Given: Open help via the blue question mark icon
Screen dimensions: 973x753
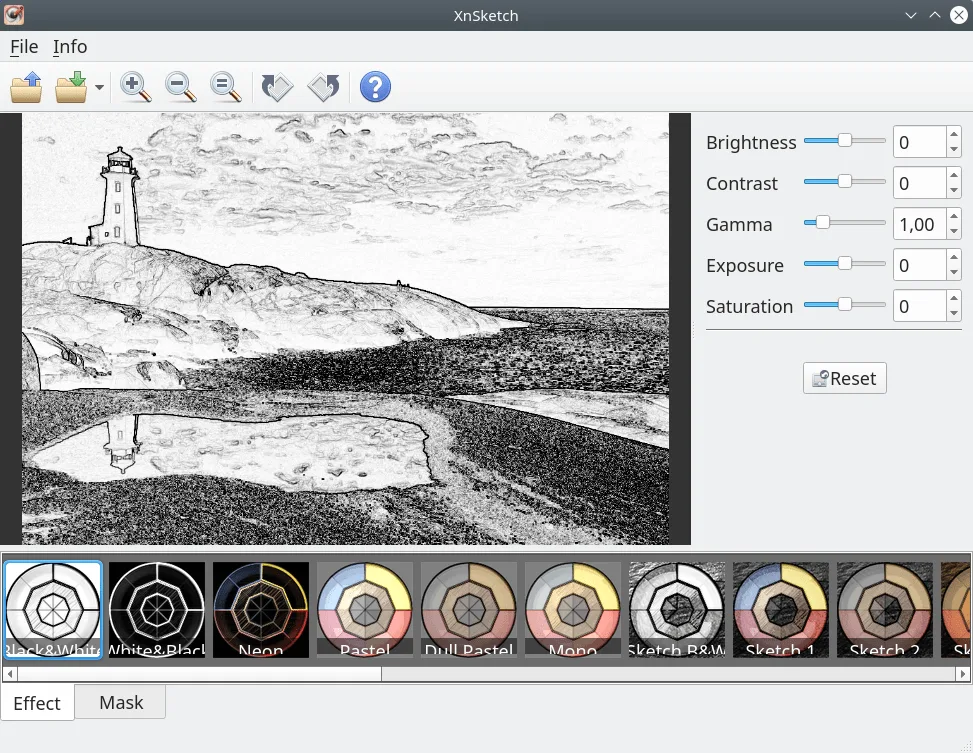Looking at the screenshot, I should pos(375,87).
